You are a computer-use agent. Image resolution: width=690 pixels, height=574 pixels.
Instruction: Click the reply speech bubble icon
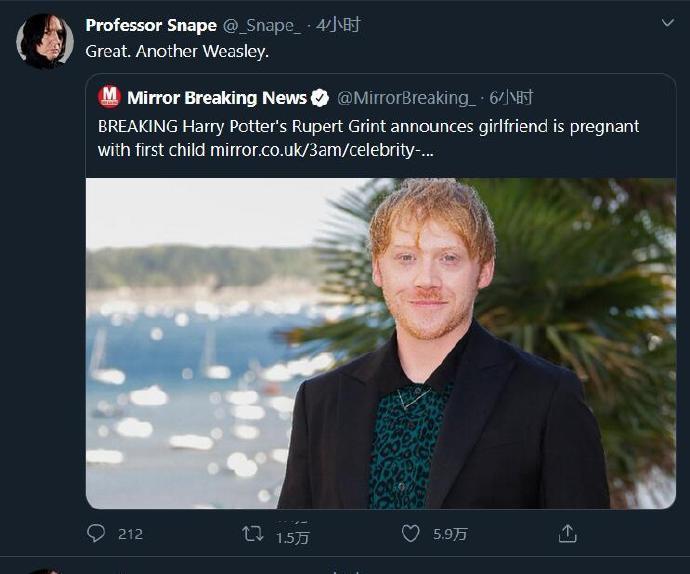[96, 534]
